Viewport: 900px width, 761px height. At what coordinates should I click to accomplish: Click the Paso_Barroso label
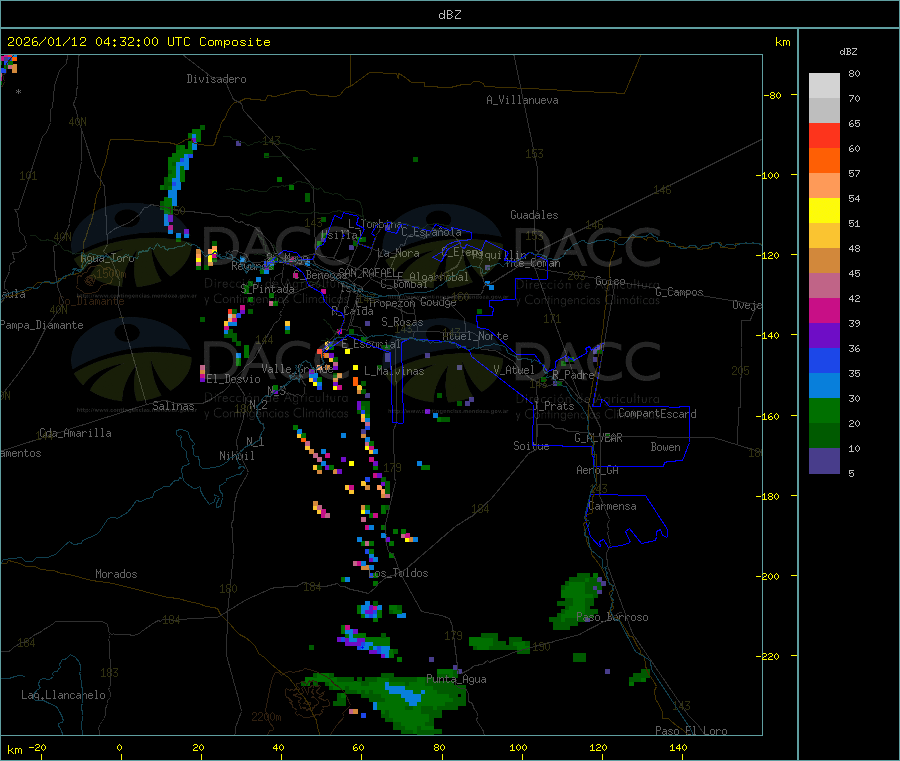pyautogui.click(x=612, y=617)
